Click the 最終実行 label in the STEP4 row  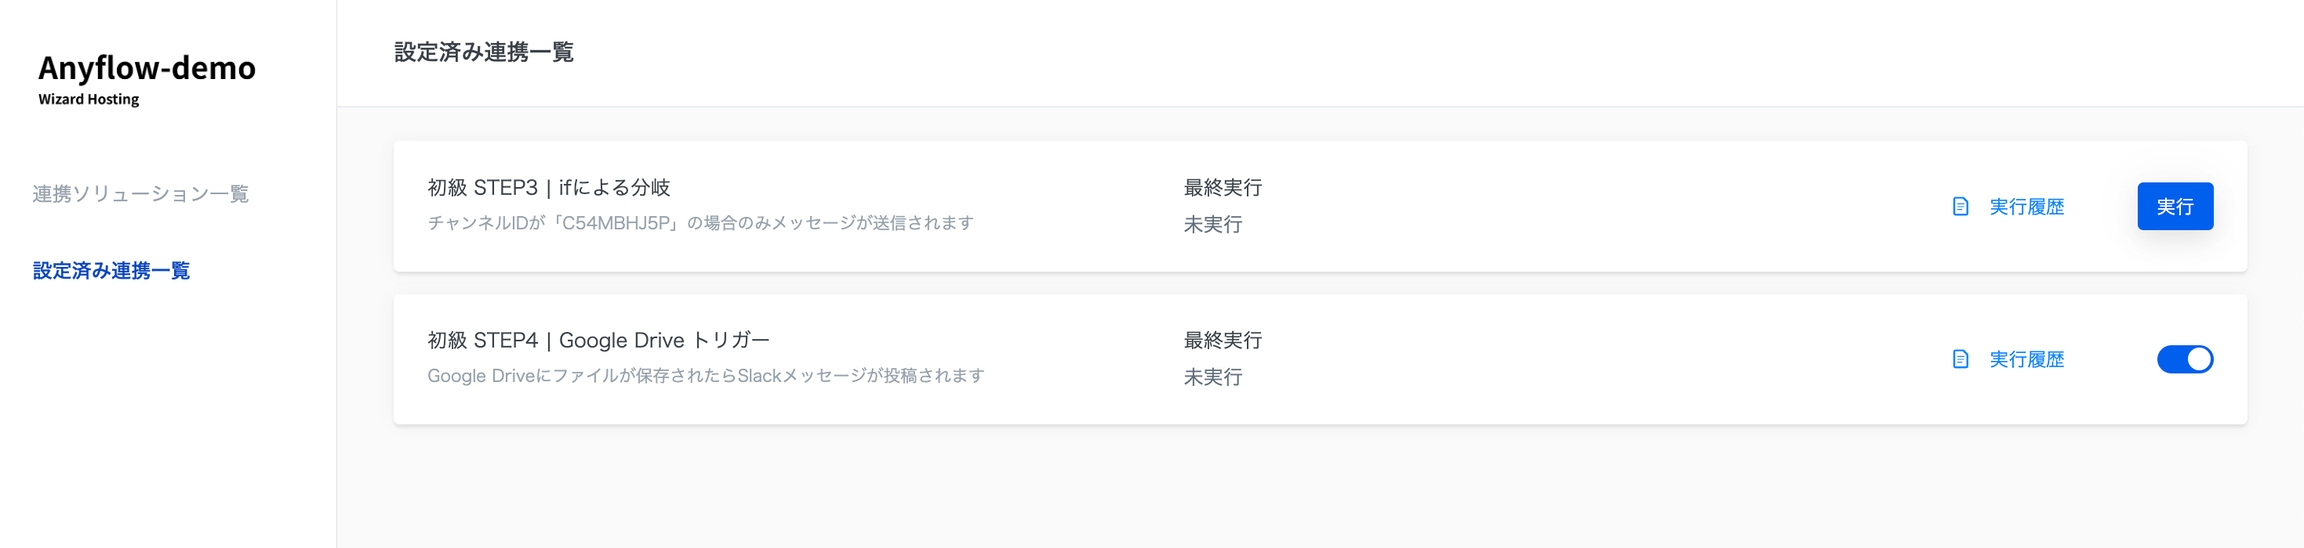click(1222, 340)
